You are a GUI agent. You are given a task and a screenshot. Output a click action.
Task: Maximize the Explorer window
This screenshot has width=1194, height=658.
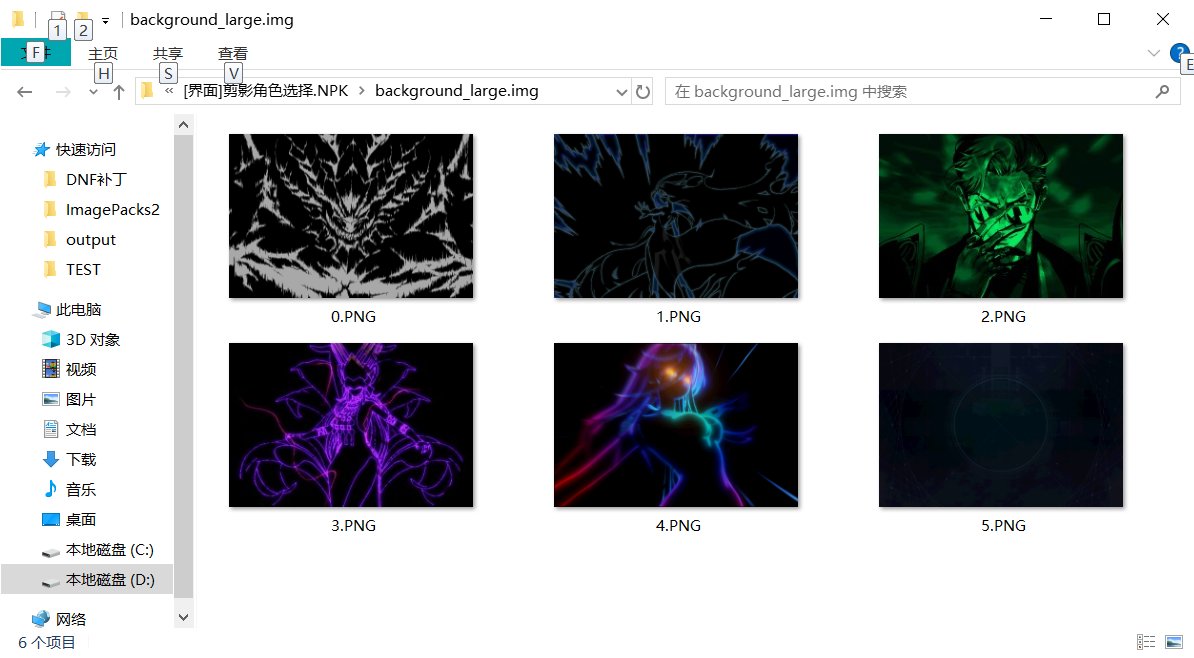[x=1104, y=19]
